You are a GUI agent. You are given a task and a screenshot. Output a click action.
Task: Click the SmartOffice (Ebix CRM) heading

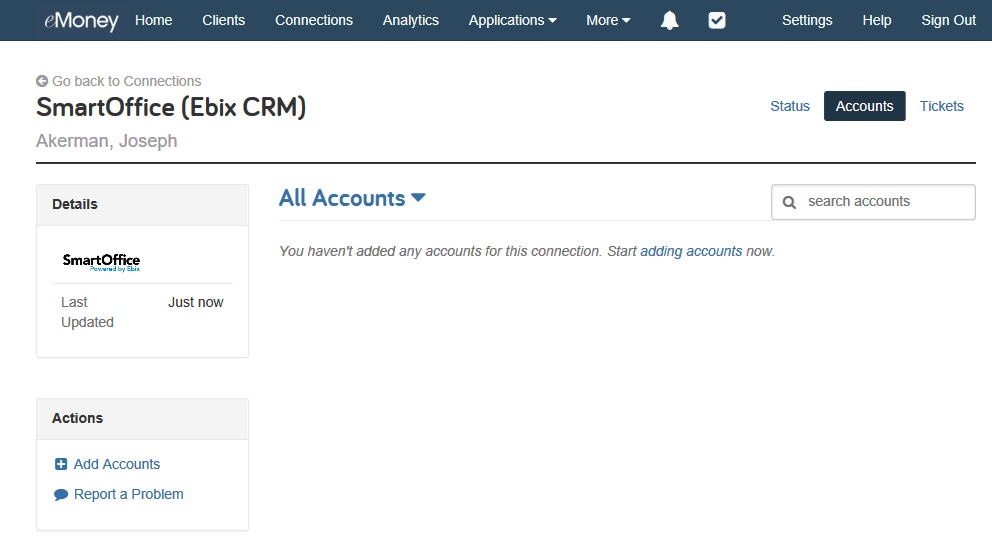pos(171,108)
